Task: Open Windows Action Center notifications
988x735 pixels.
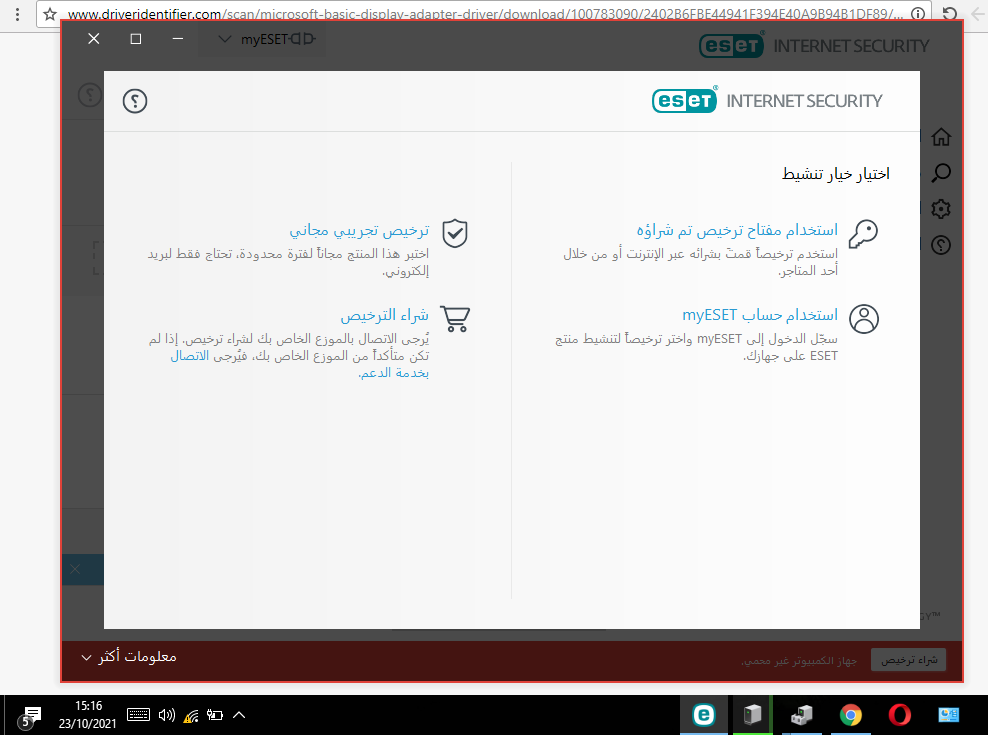Action: click(29, 716)
